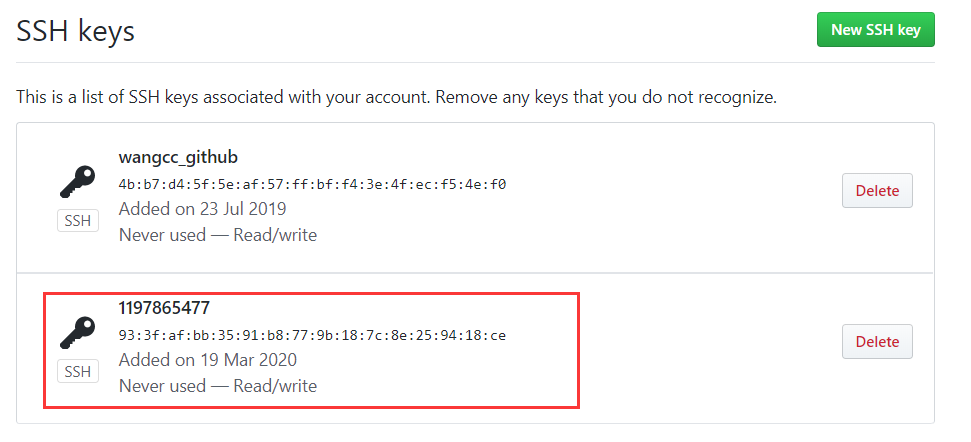
Task: Delete the wangcc_github SSH key
Action: click(877, 191)
